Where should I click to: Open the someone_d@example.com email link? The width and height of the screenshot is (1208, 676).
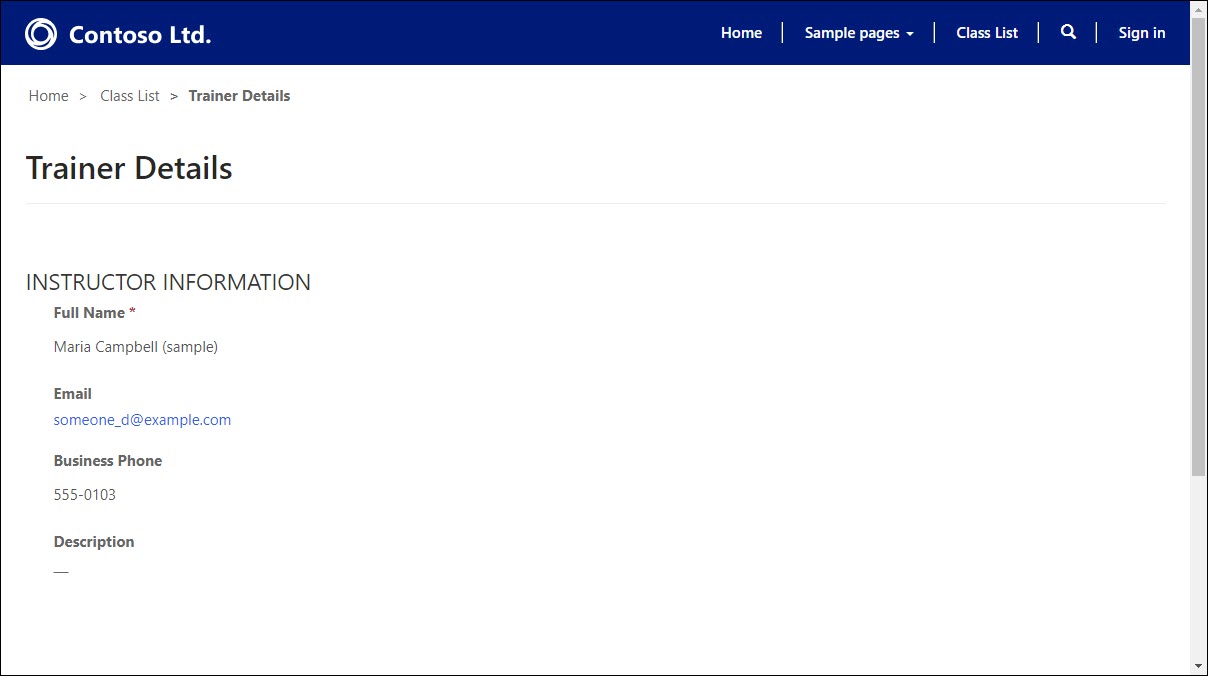click(x=142, y=420)
